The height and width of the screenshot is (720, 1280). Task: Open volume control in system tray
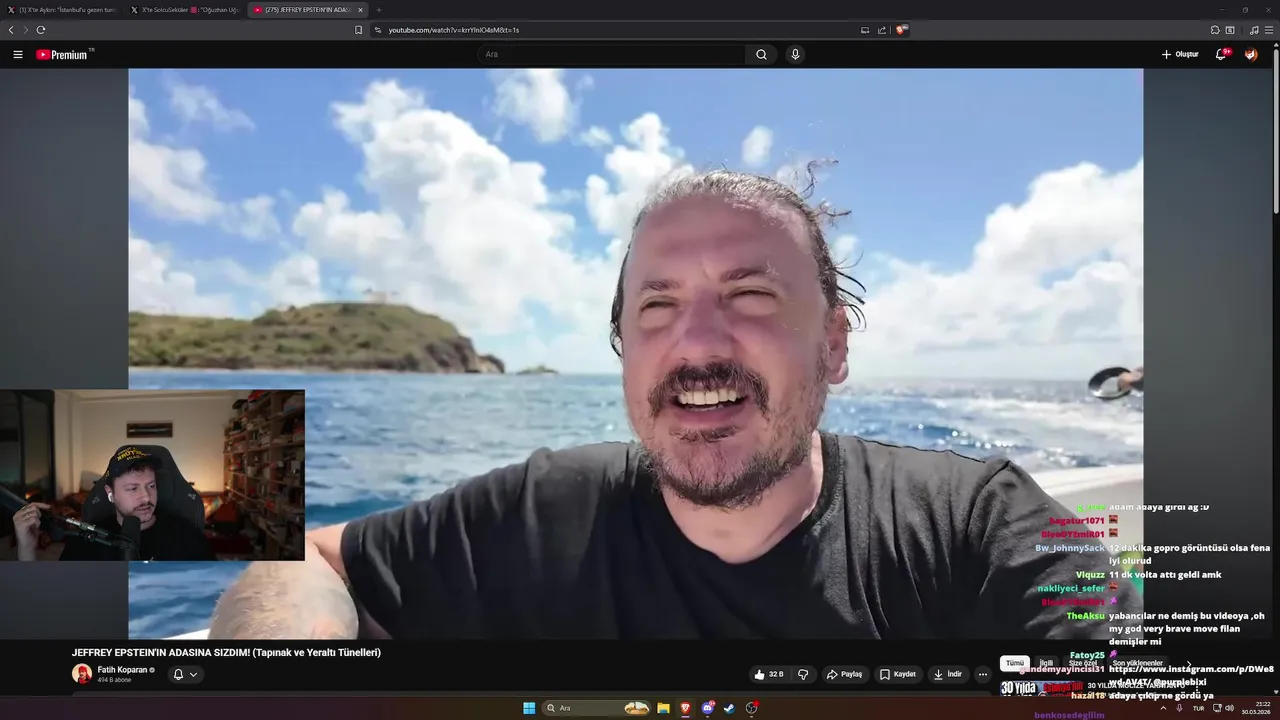(x=1229, y=708)
